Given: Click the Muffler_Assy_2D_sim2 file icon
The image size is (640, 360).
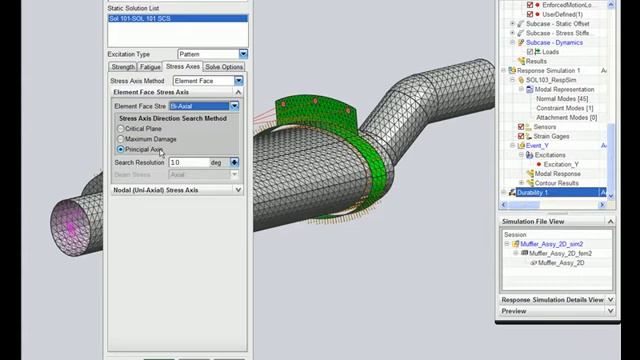Looking at the screenshot, I should 516,244.
